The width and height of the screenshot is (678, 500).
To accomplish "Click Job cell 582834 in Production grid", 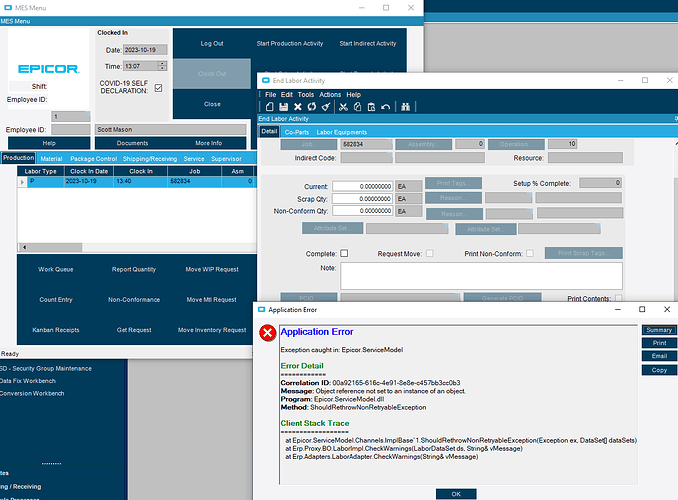I will 195,181.
